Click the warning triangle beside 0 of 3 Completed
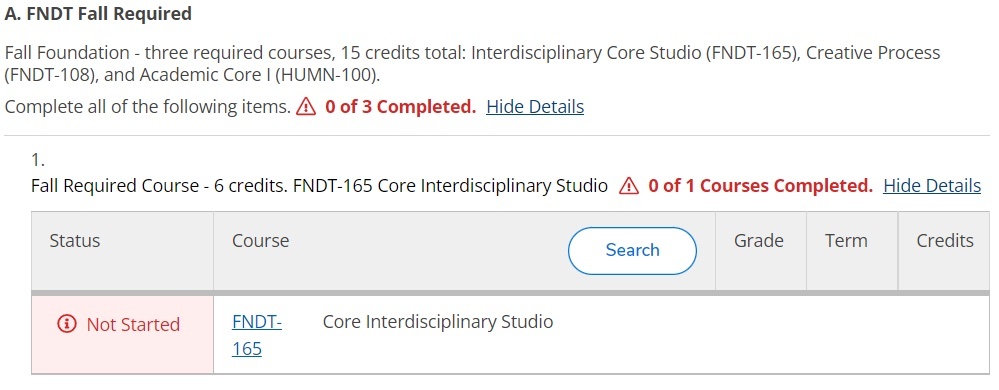 (306, 107)
